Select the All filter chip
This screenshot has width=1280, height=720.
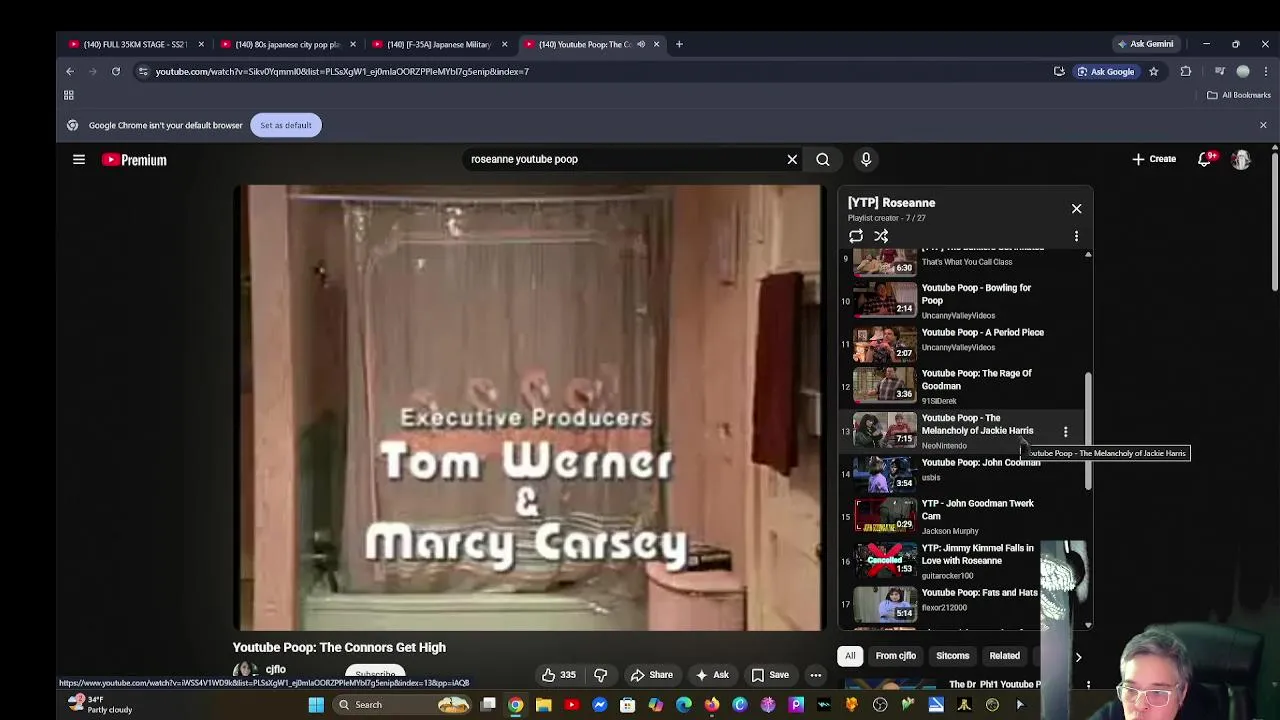tap(850, 656)
